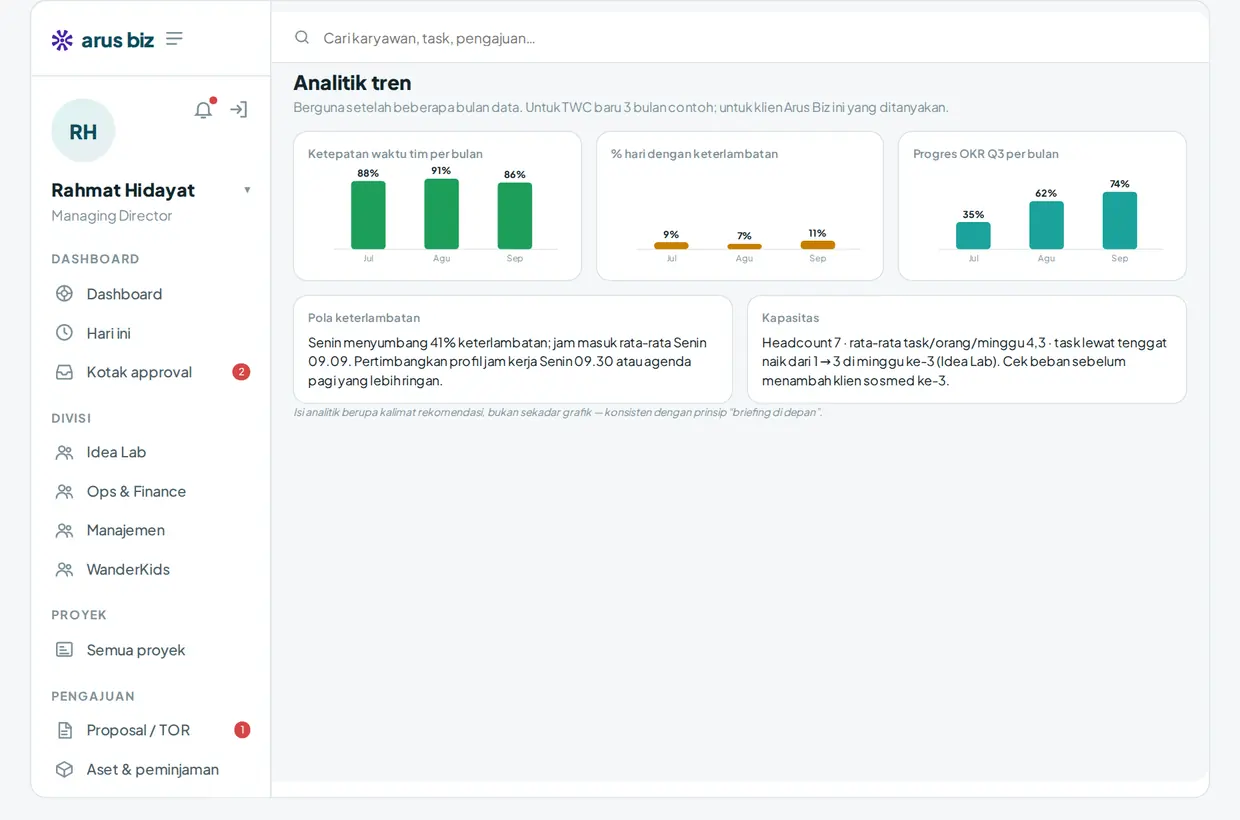Screen dimensions: 1240x820
Task: Click the Managing Director subtitle
Action: pos(112,216)
